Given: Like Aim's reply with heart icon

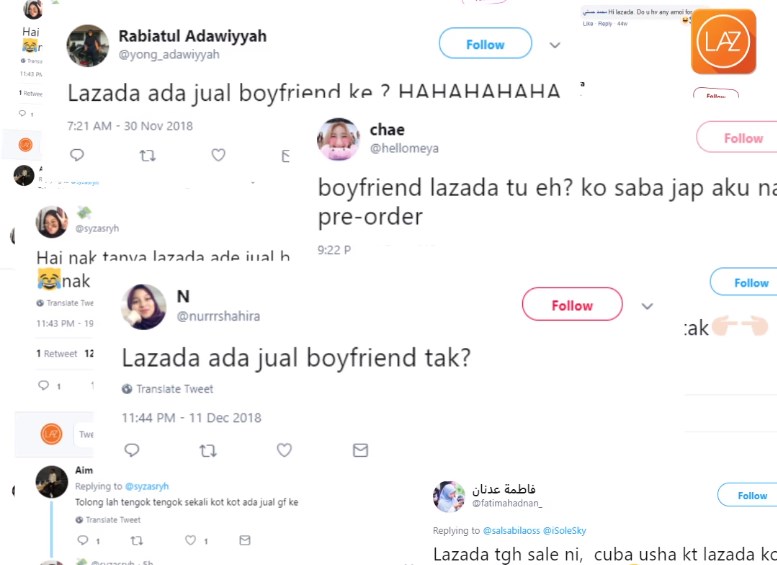Looking at the screenshot, I should tap(190, 540).
